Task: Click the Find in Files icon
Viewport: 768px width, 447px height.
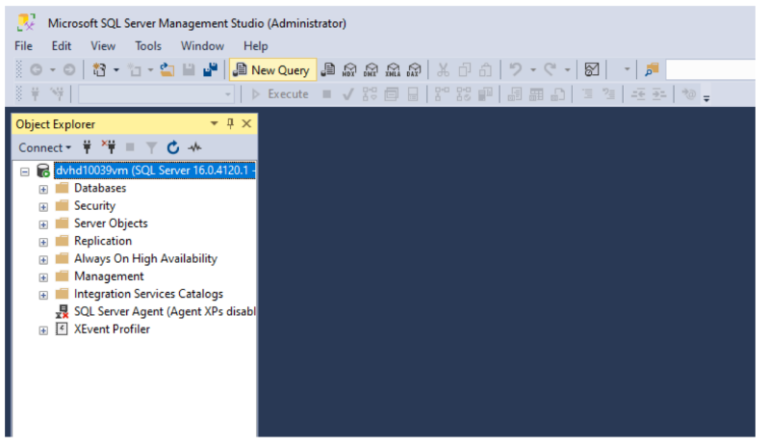Action: click(x=651, y=70)
